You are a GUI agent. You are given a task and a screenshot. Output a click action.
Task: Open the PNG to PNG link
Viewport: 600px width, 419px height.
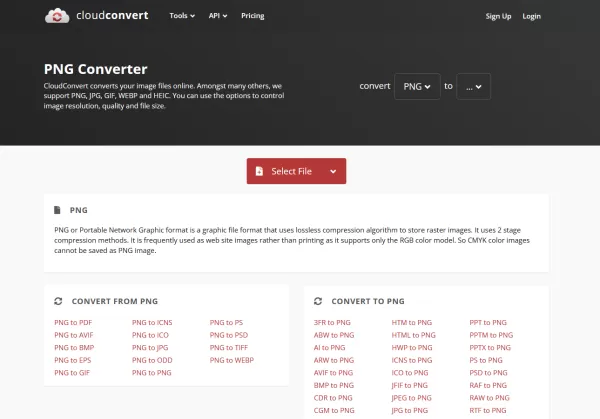pyautogui.click(x=152, y=373)
